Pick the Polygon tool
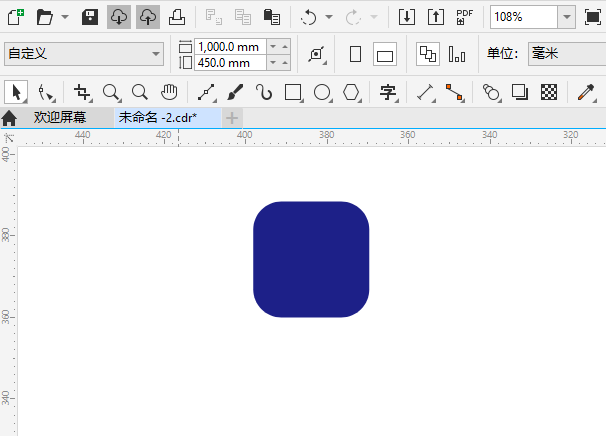The width and height of the screenshot is (606, 436). pos(351,92)
